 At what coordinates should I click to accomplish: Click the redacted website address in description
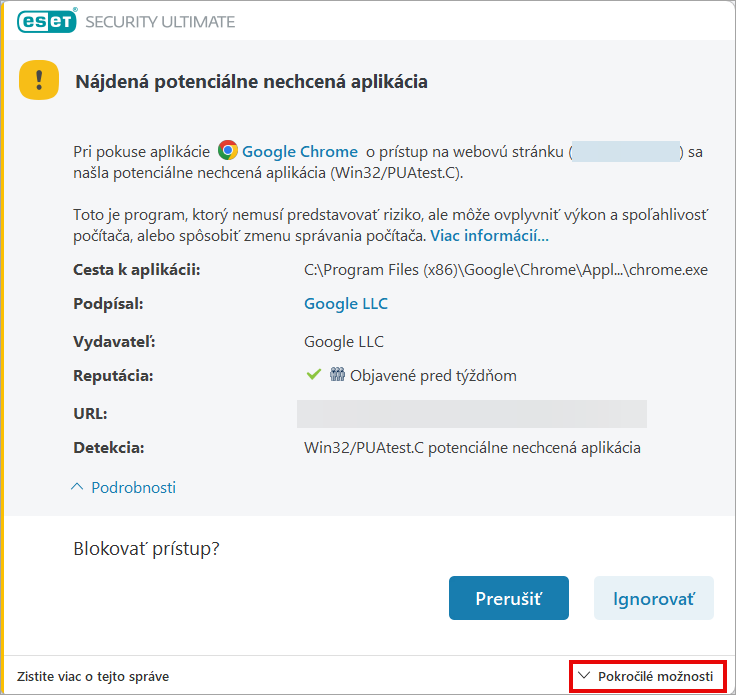pyautogui.click(x=626, y=152)
